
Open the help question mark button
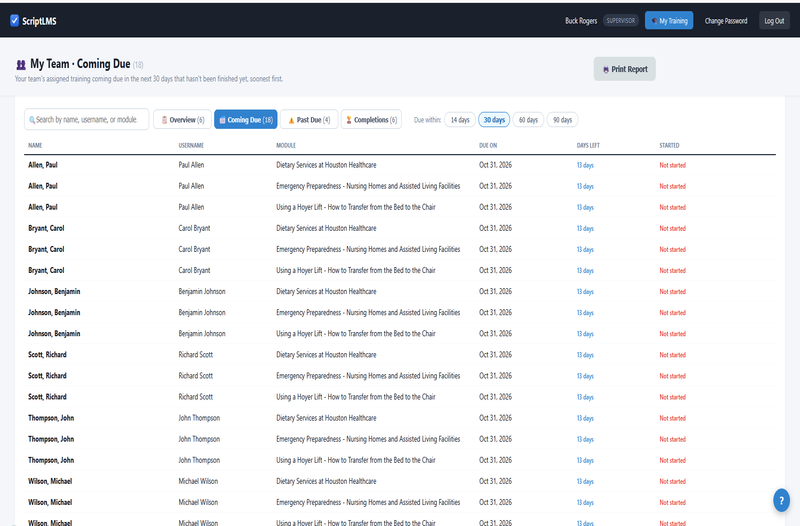click(781, 500)
